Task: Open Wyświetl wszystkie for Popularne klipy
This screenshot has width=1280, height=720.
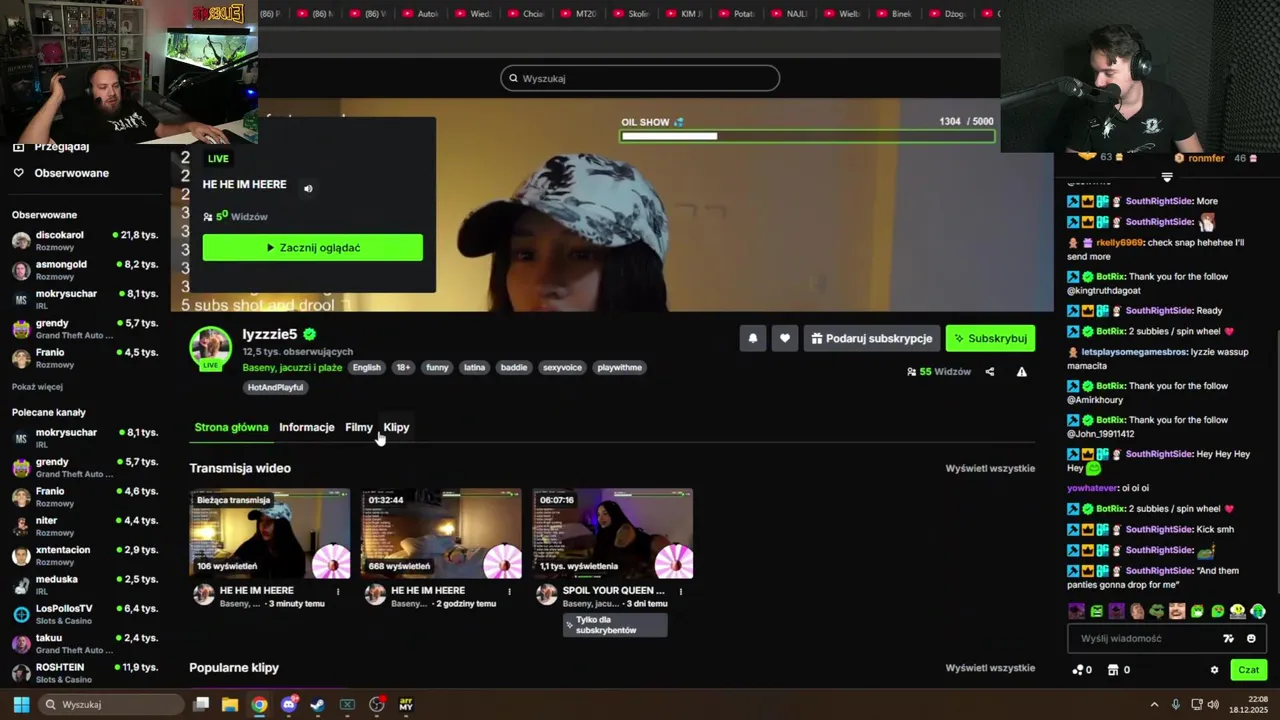Action: point(990,668)
